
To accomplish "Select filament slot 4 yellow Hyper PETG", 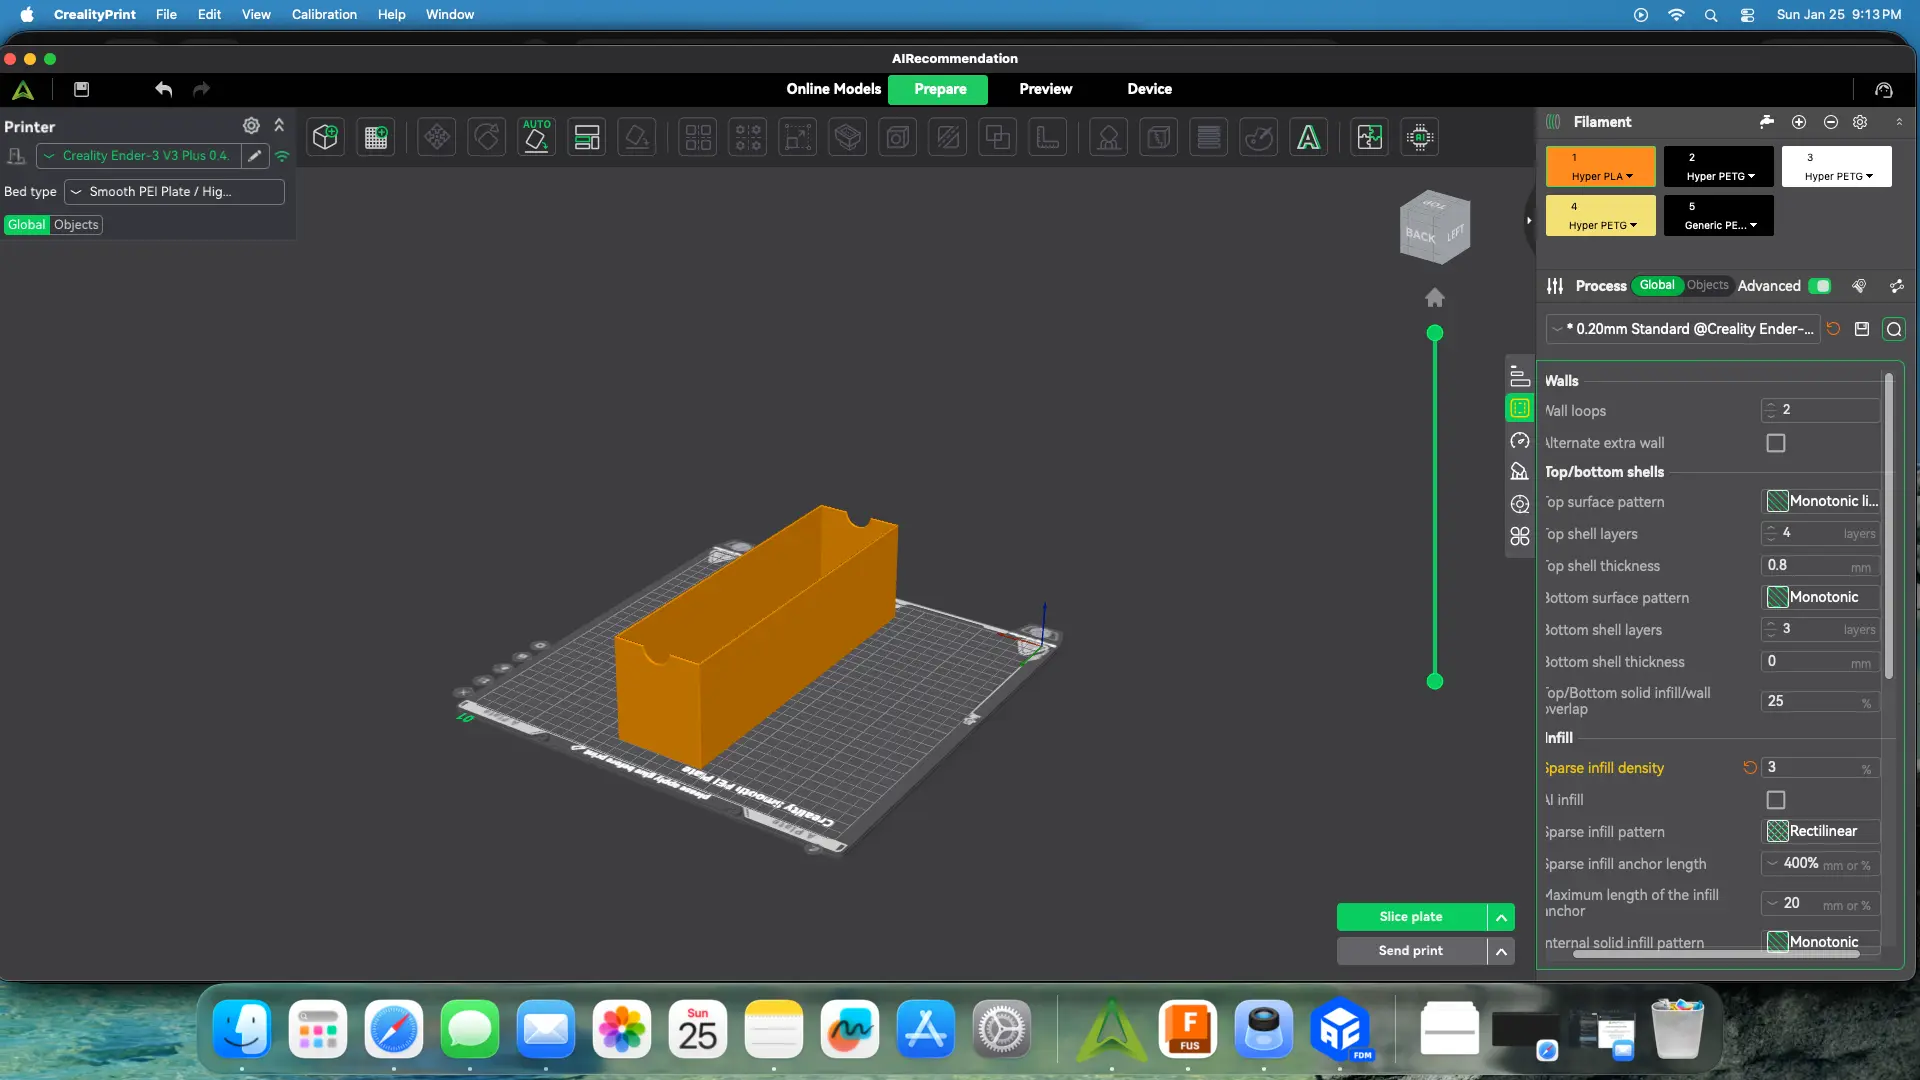I will [1601, 216].
